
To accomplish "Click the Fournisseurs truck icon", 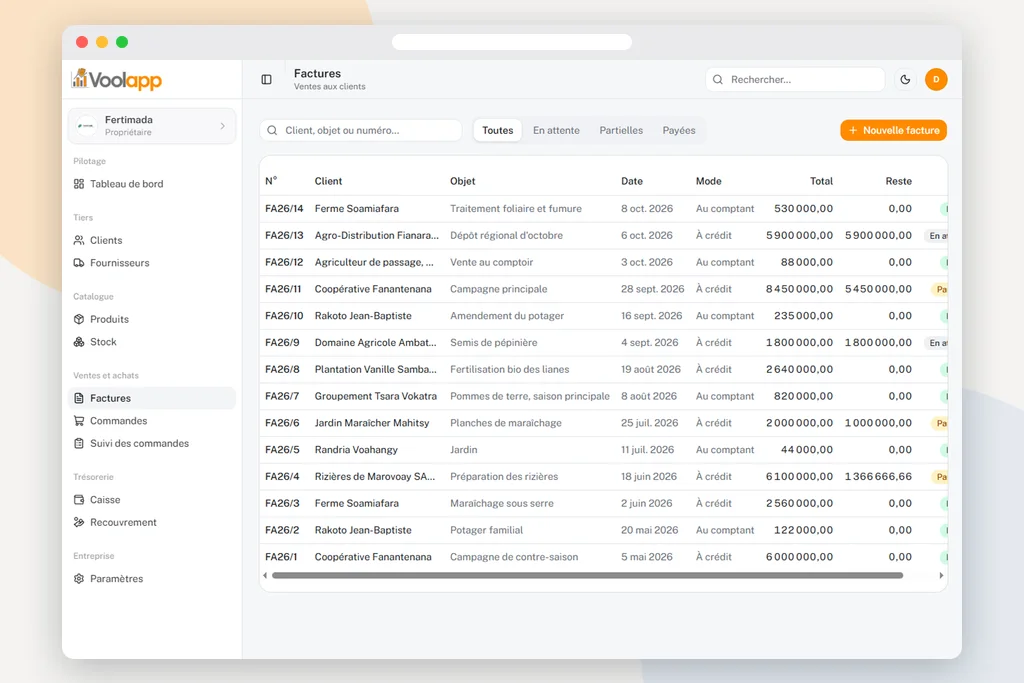I will [79, 263].
